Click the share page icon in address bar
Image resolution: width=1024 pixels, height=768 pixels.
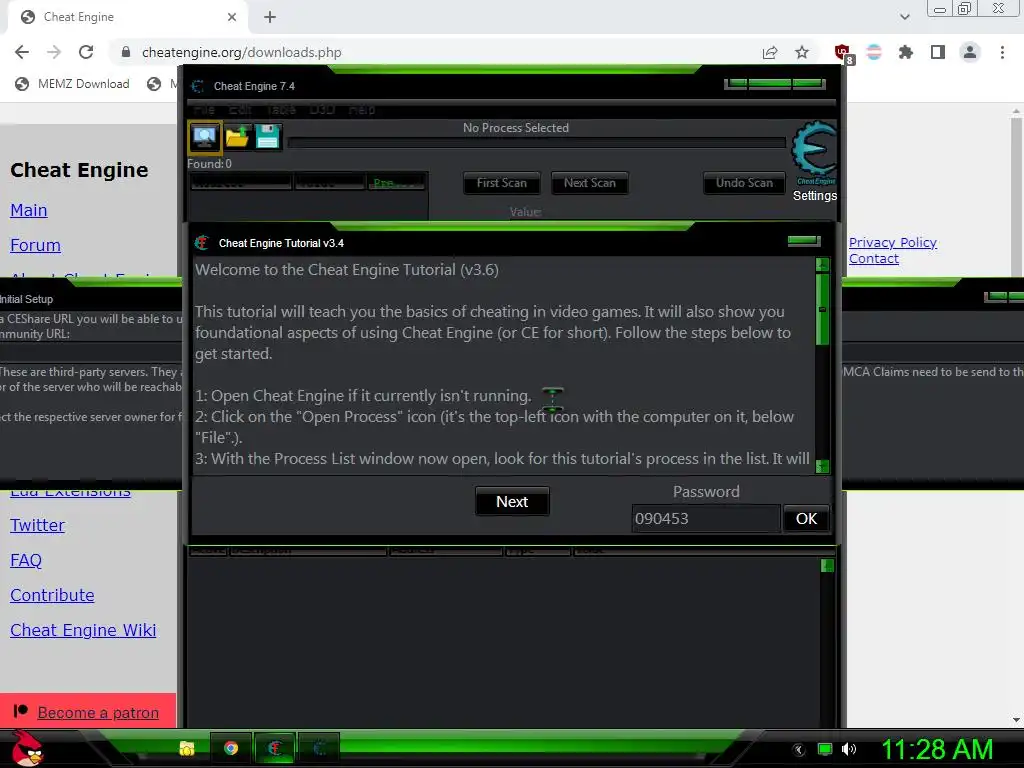point(770,52)
